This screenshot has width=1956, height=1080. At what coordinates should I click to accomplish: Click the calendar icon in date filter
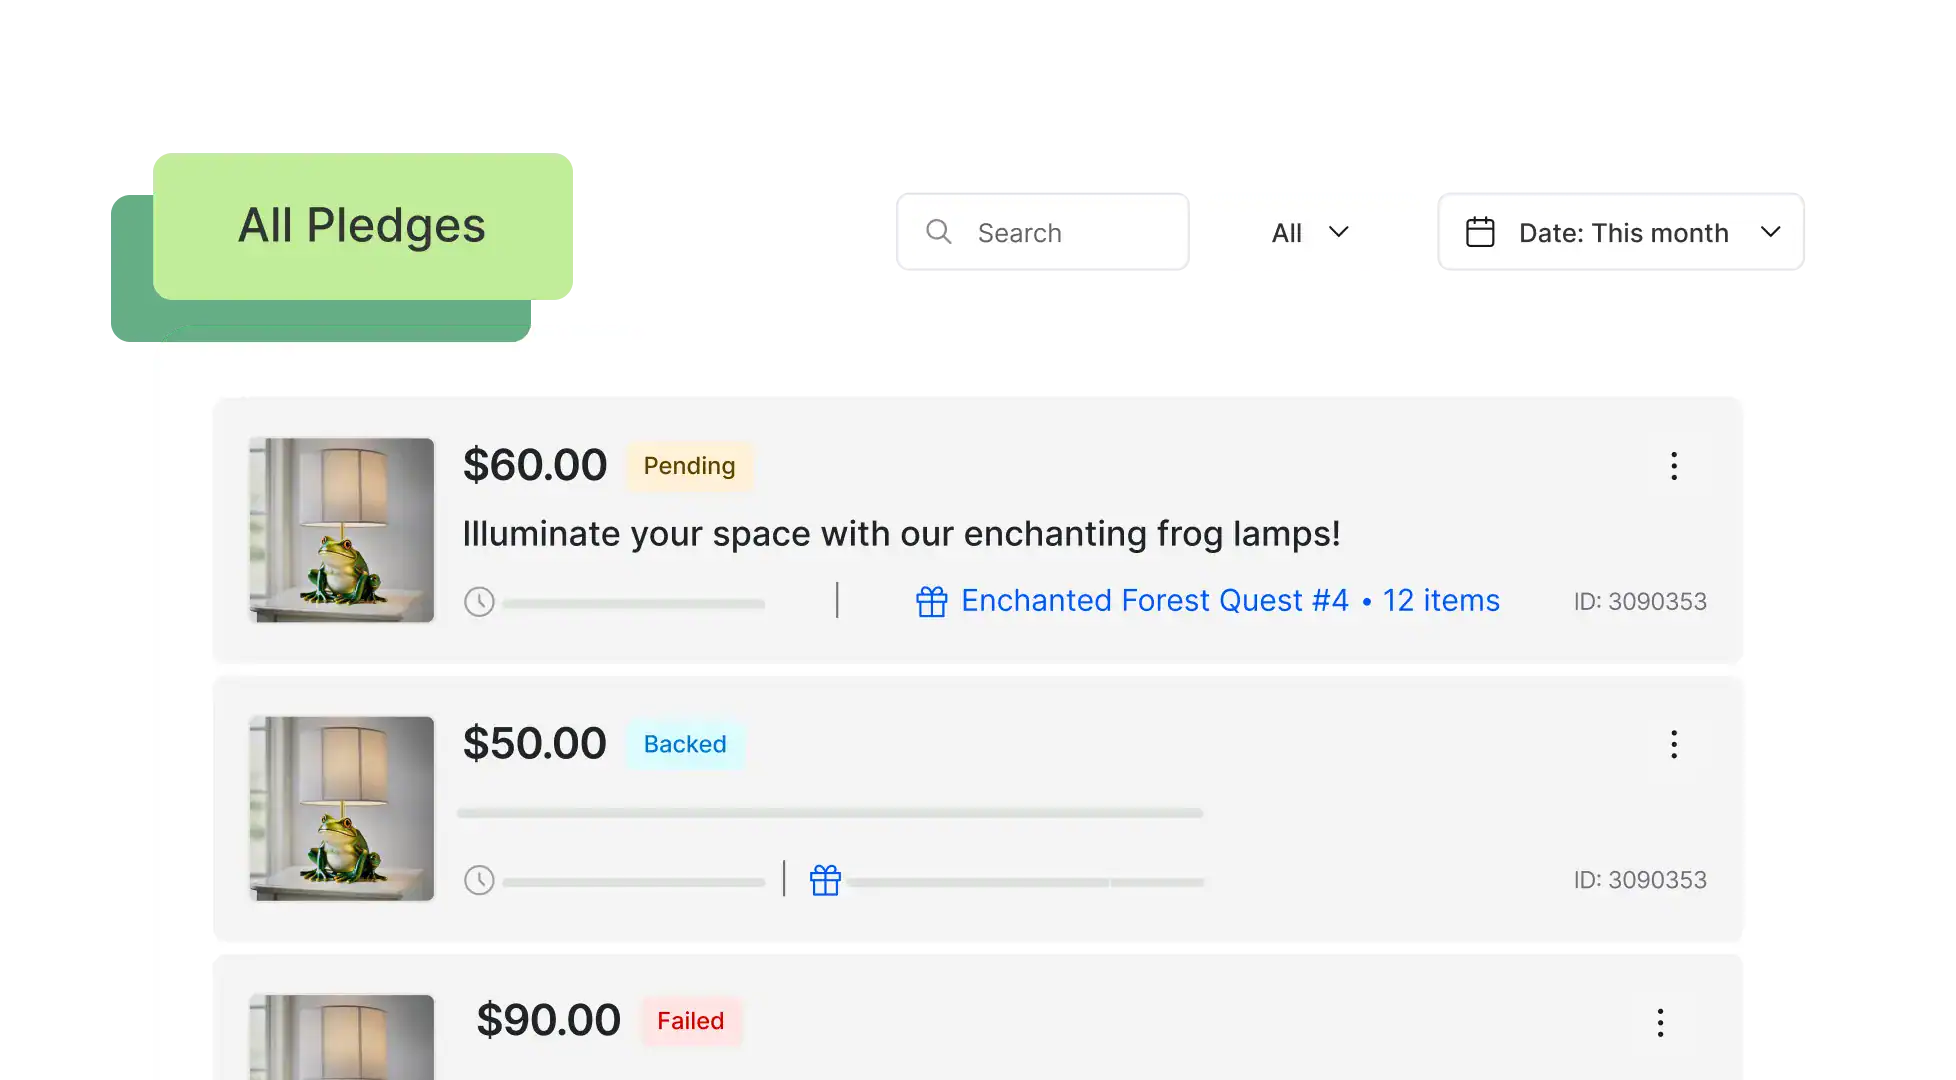(1480, 232)
